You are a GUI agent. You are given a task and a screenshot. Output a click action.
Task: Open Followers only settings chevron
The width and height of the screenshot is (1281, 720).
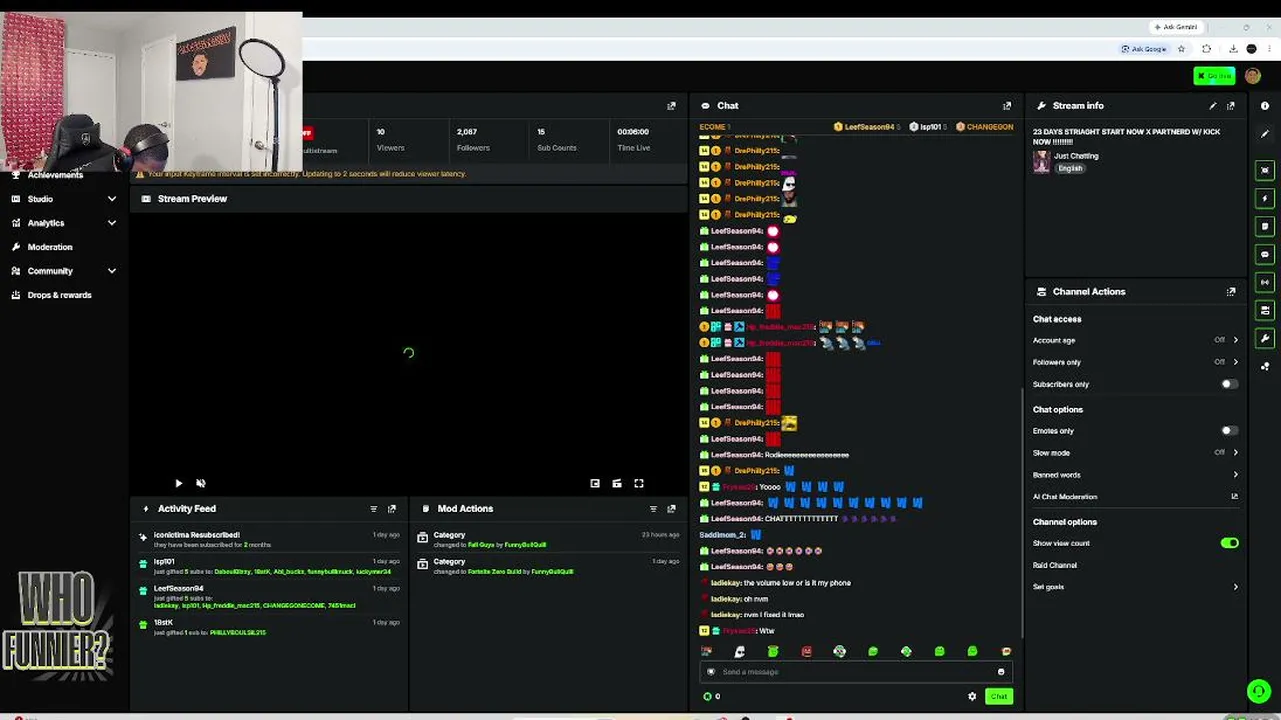click(x=1235, y=362)
